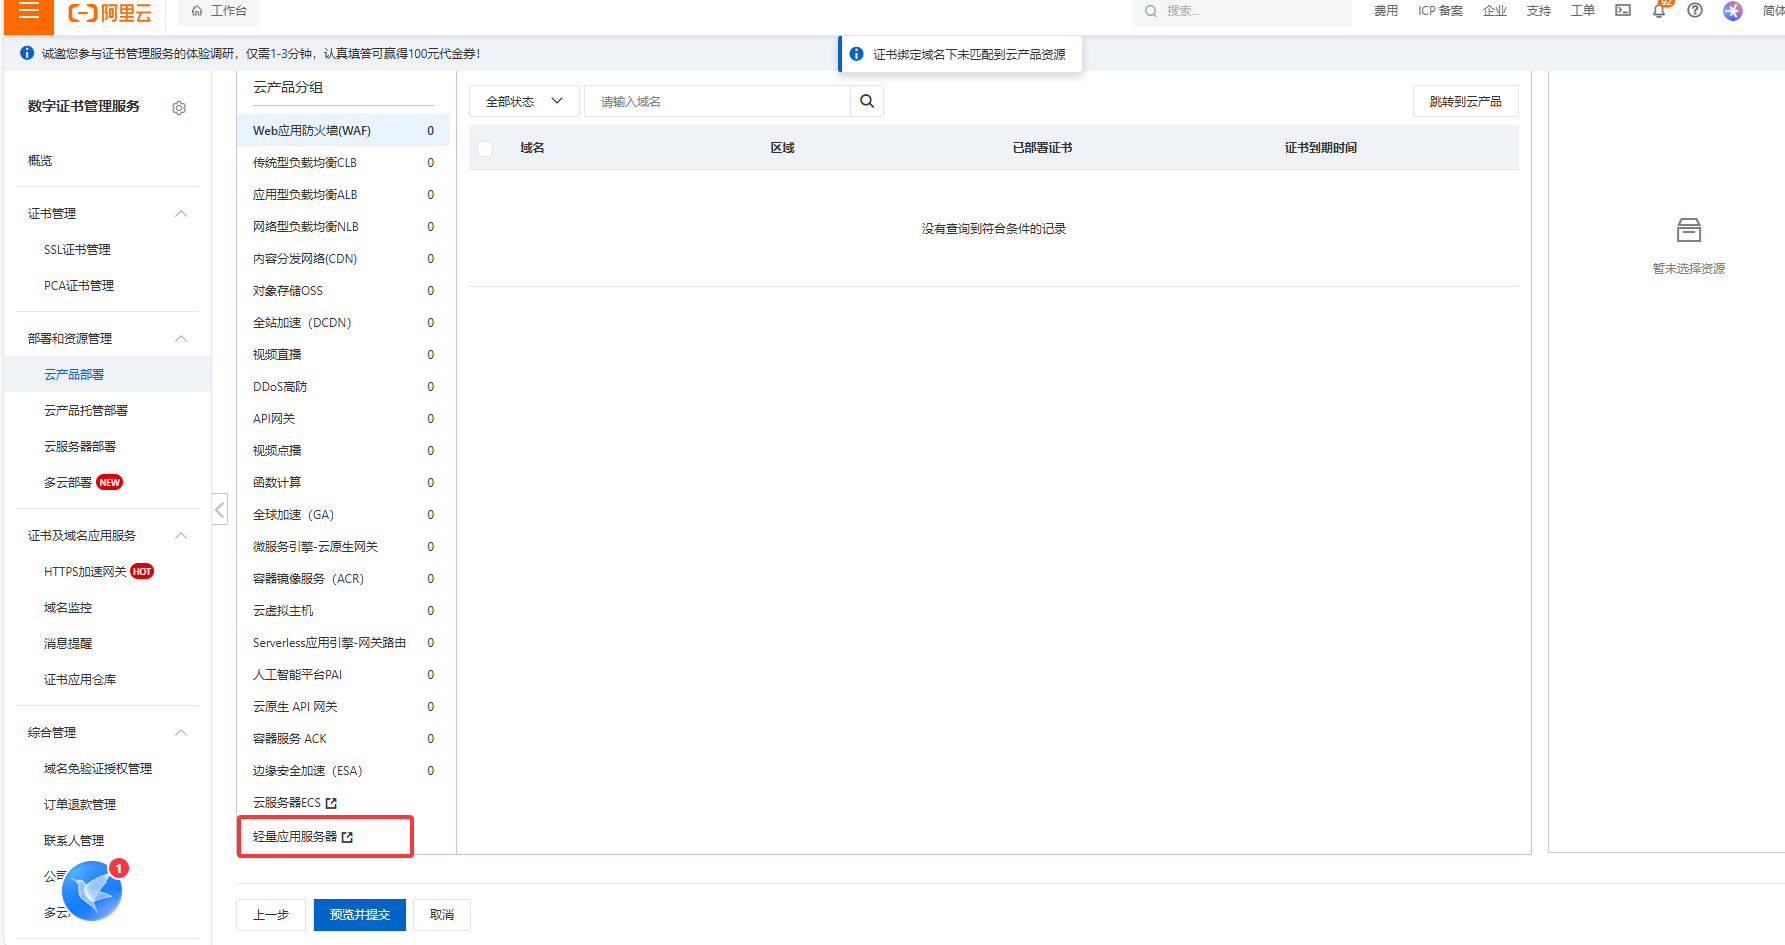Screen dimensions: 1785x945
Task: Click the 跳转到云产品 button
Action: 1465,101
